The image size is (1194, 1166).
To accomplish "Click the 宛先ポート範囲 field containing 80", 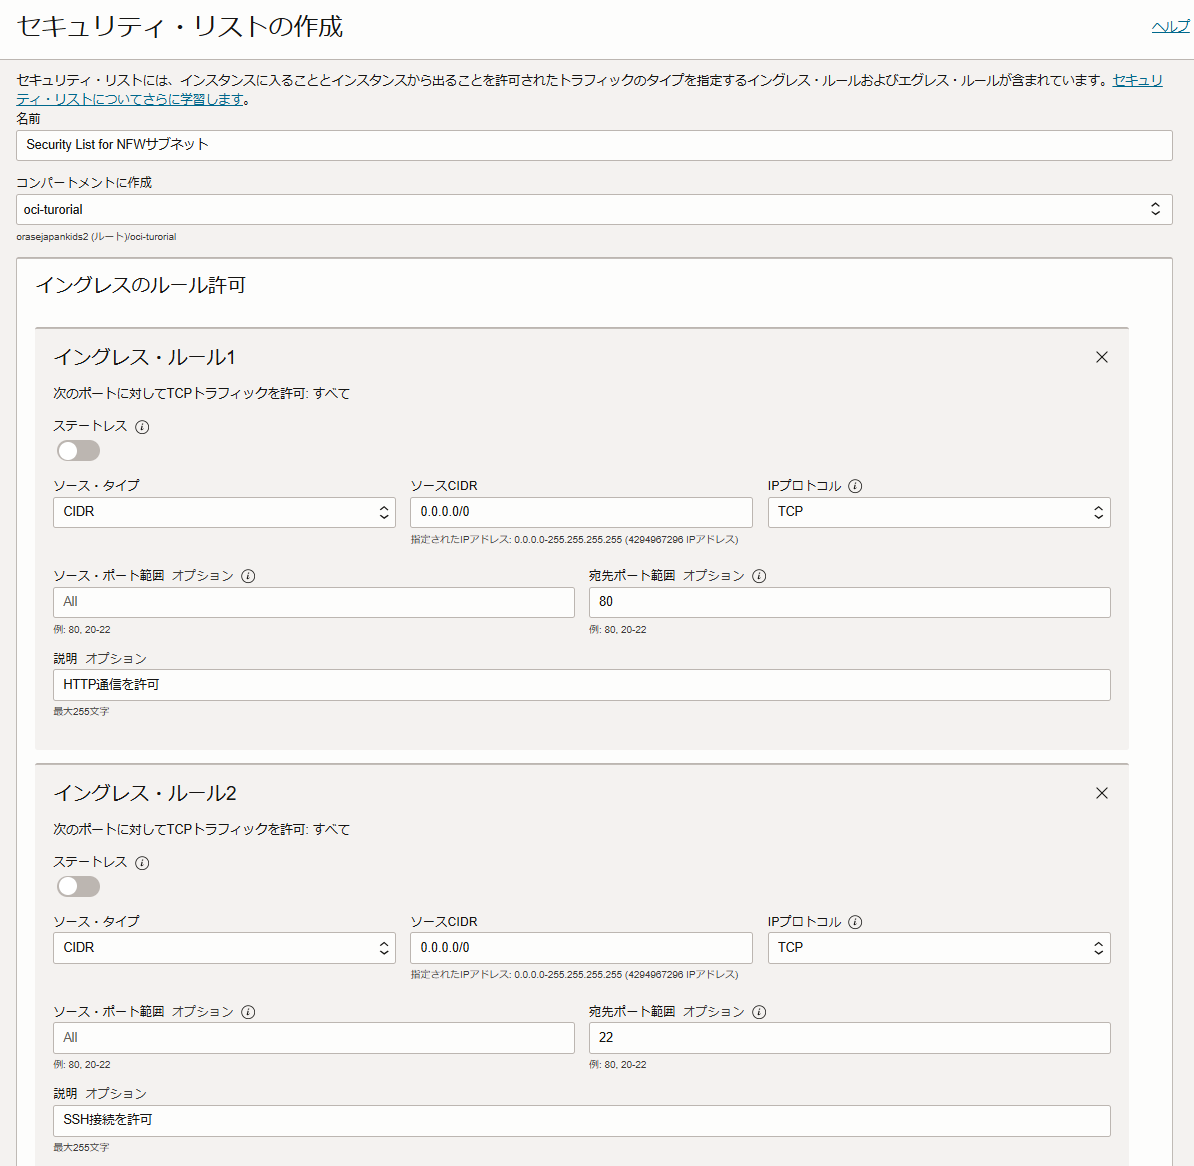I will (x=849, y=602).
